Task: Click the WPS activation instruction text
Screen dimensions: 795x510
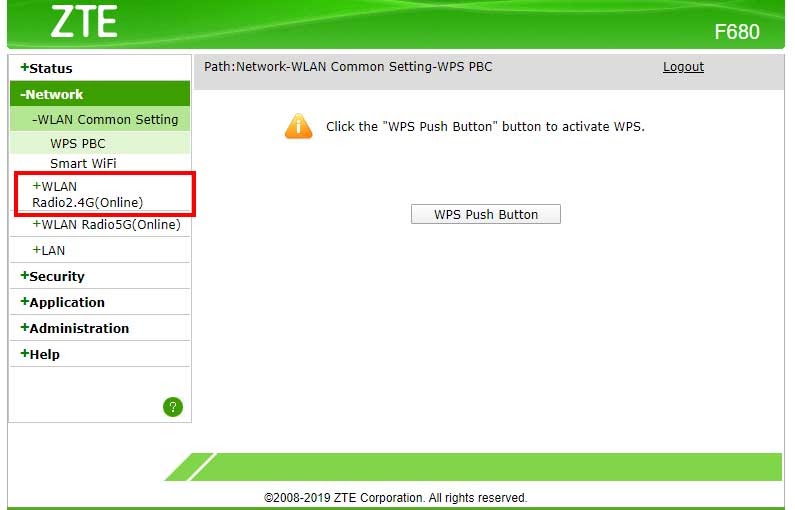Action: tap(485, 126)
